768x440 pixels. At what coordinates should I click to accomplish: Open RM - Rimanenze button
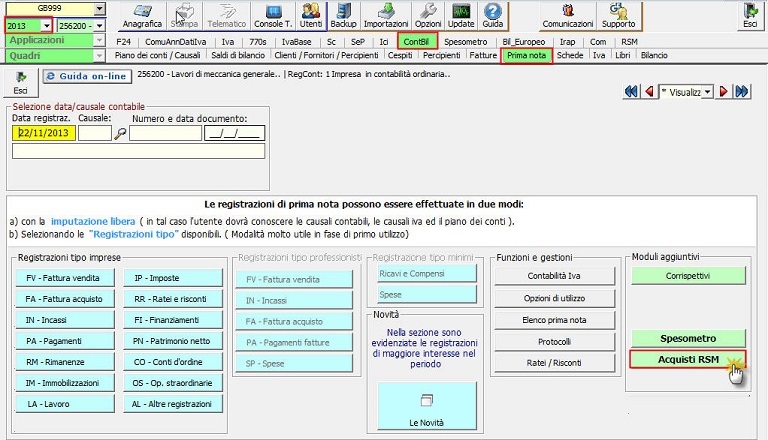tap(65, 362)
